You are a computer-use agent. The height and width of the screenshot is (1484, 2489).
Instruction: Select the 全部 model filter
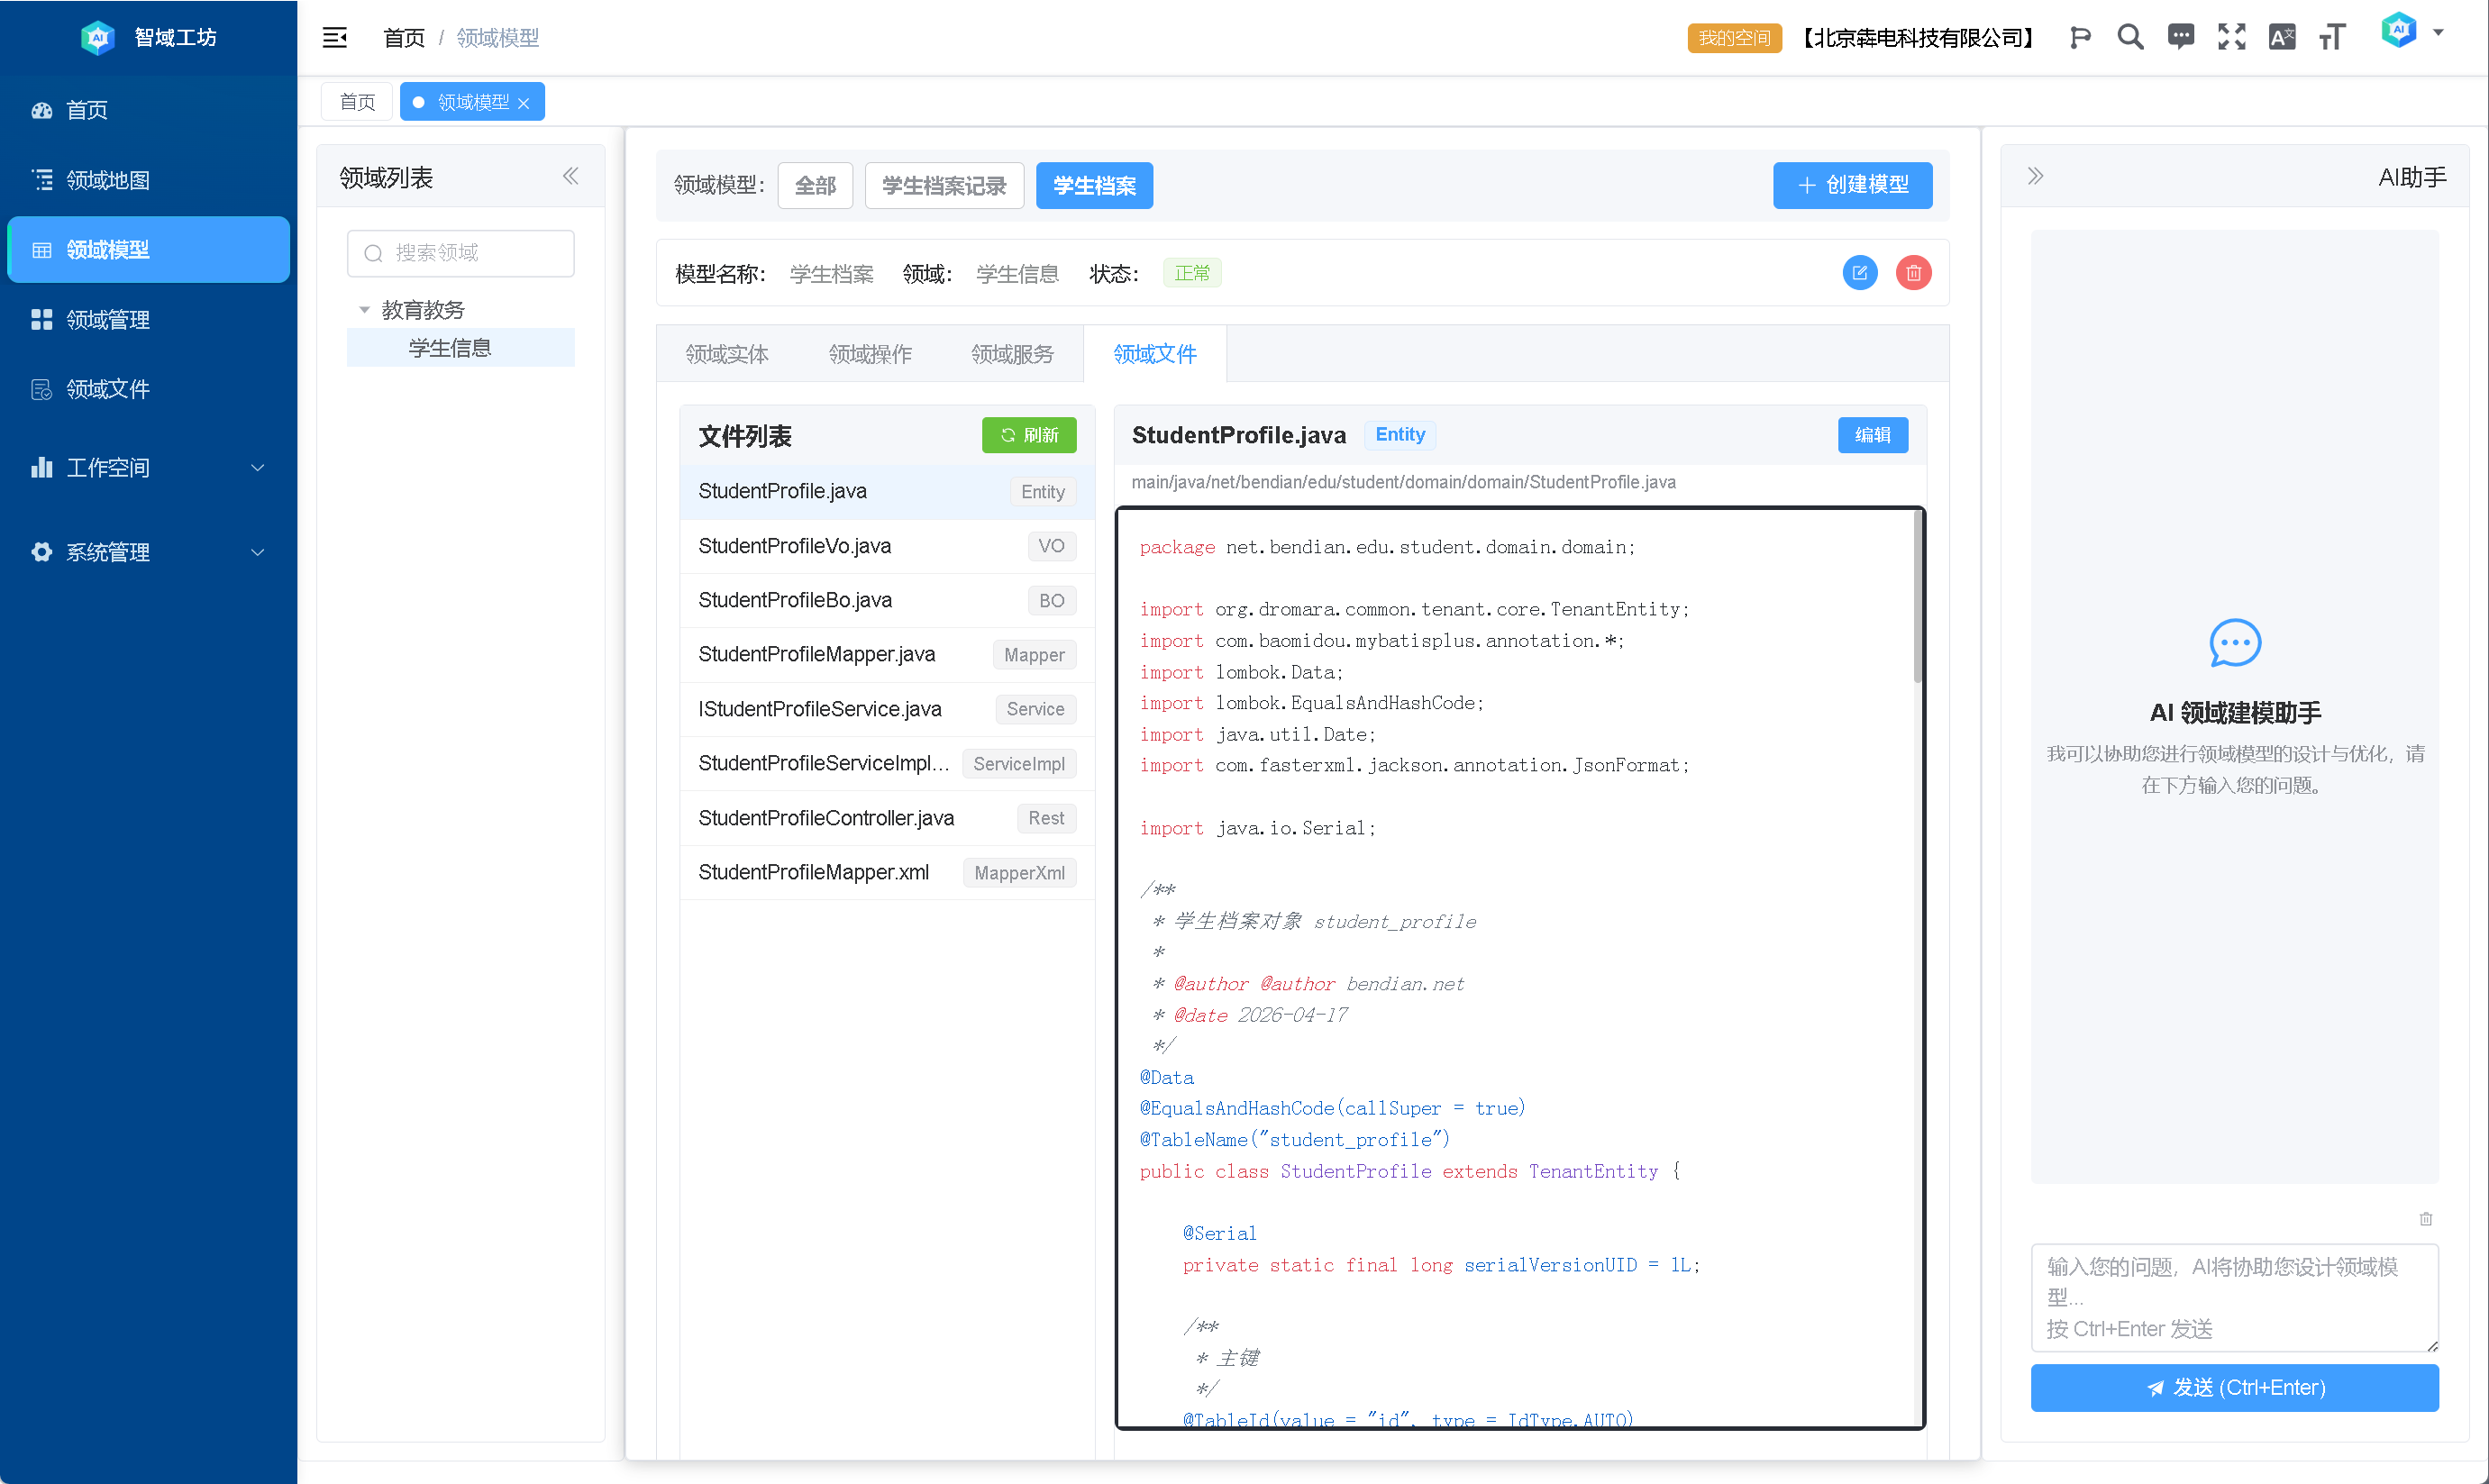coord(814,186)
